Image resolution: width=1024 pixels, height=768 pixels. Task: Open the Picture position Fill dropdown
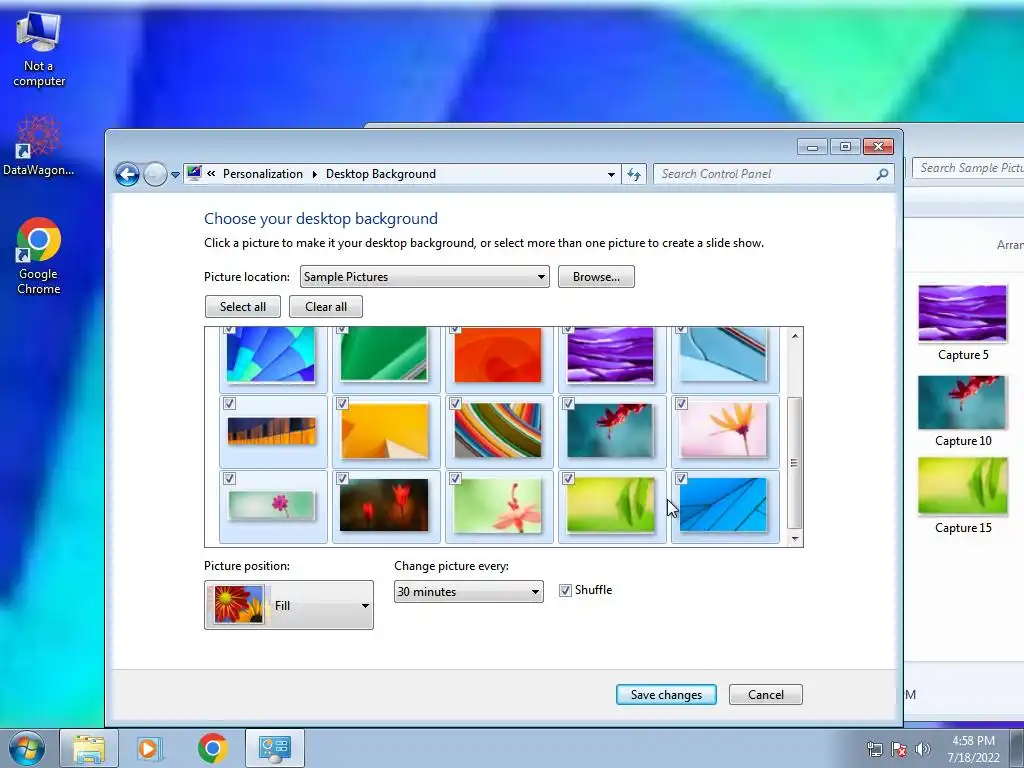click(x=289, y=605)
